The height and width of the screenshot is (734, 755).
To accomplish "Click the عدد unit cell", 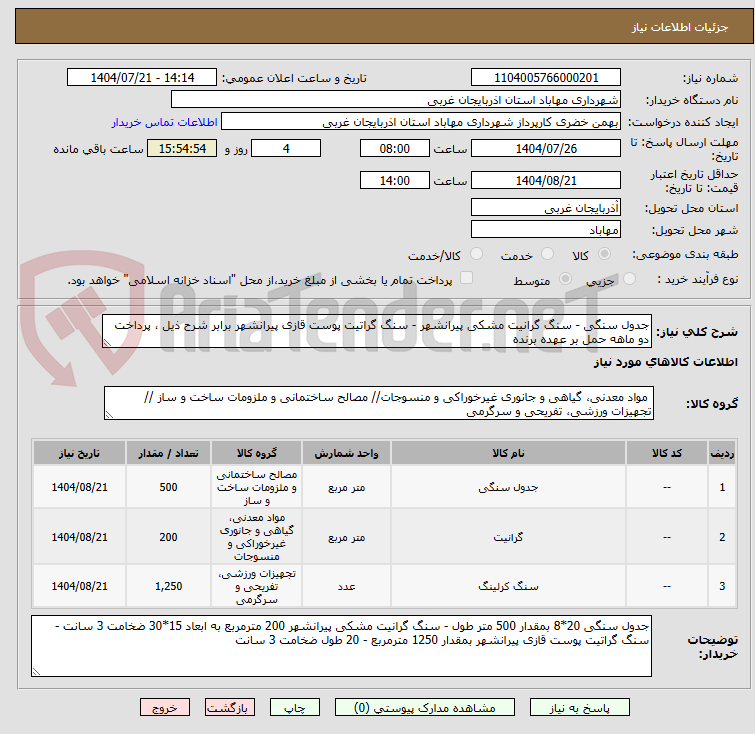I will point(347,586).
